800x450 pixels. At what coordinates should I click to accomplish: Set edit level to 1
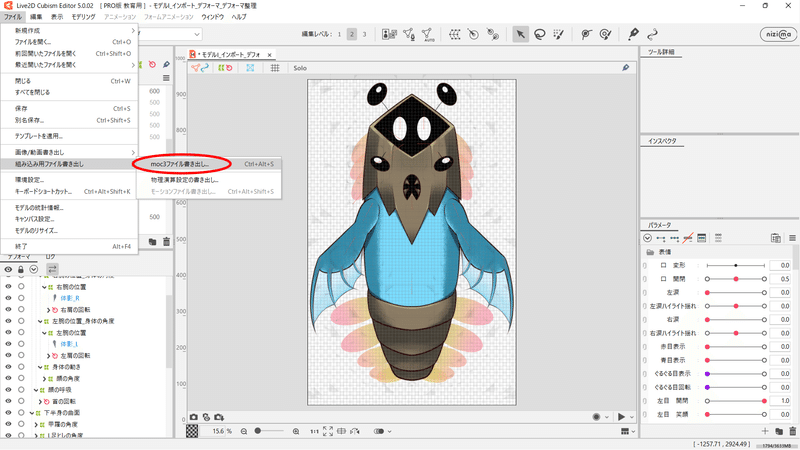pos(339,34)
